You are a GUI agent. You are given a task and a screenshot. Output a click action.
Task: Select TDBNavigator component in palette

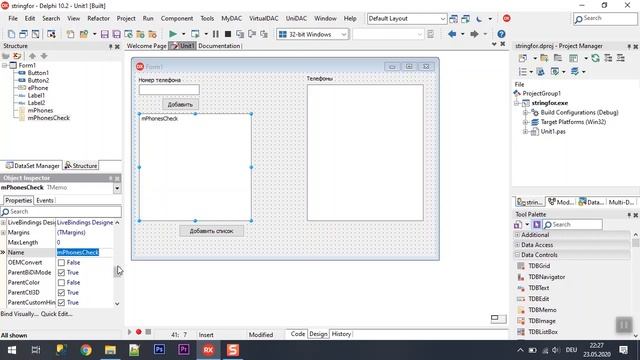coord(546,277)
